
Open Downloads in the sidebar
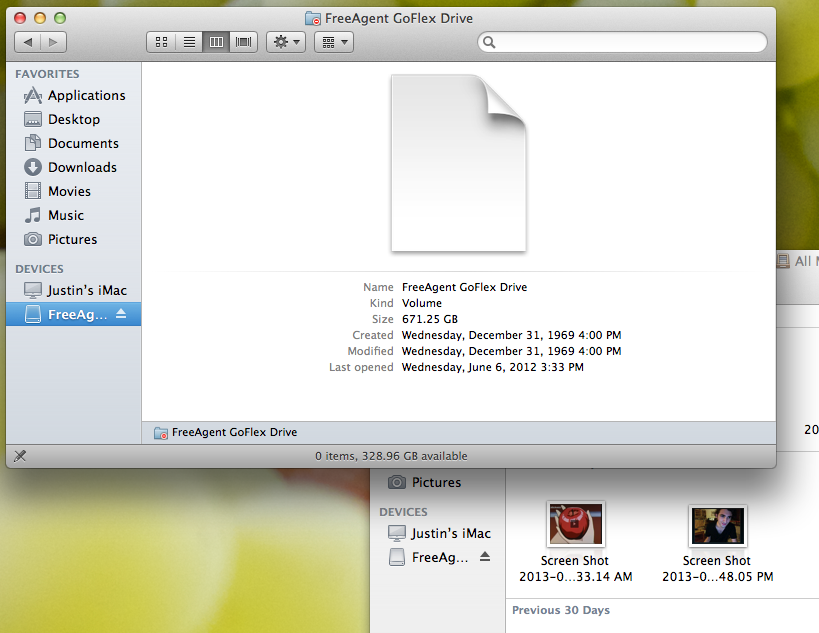pos(74,168)
